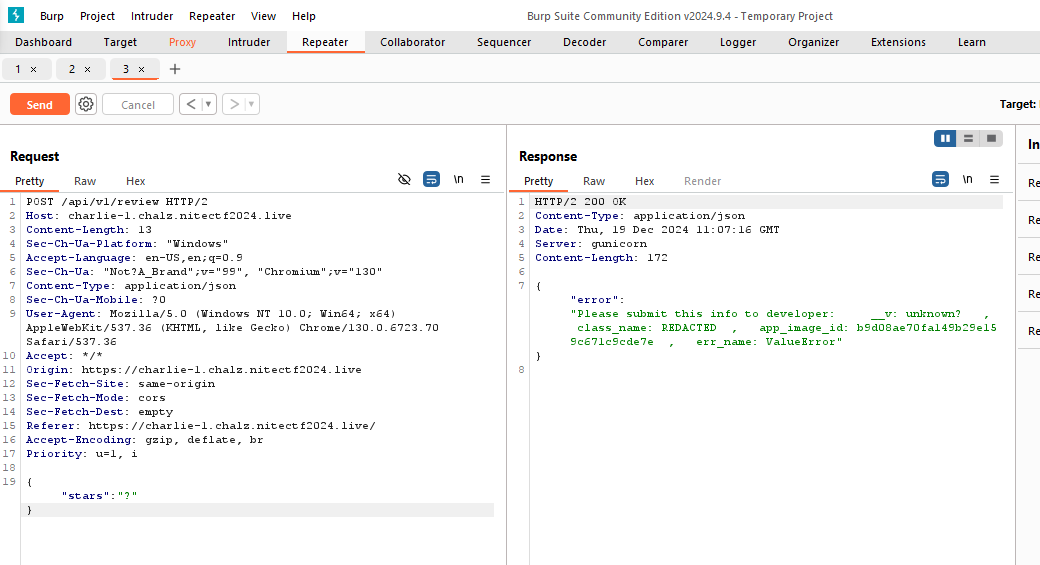Image resolution: width=1040 pixels, height=565 pixels.
Task: Switch to combined single-pane layout
Action: pos(991,138)
